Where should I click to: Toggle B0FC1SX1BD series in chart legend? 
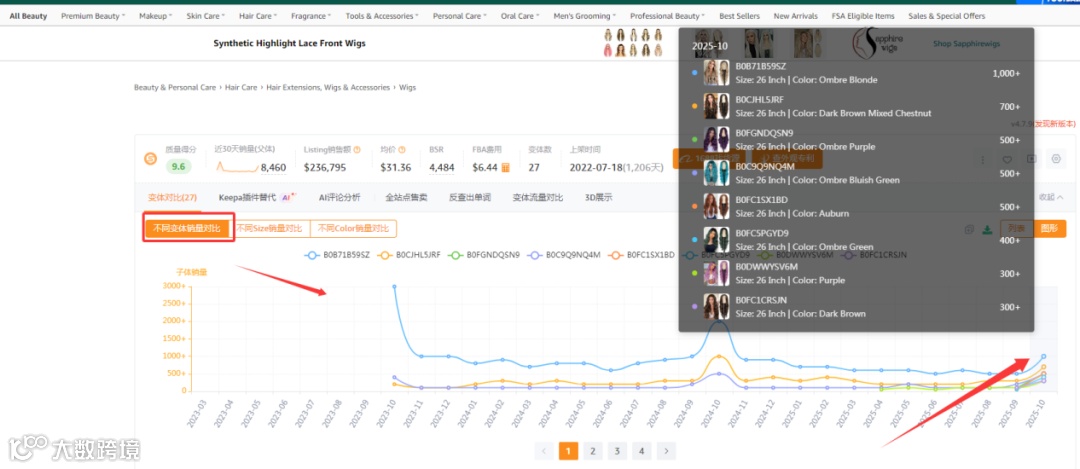pos(641,255)
